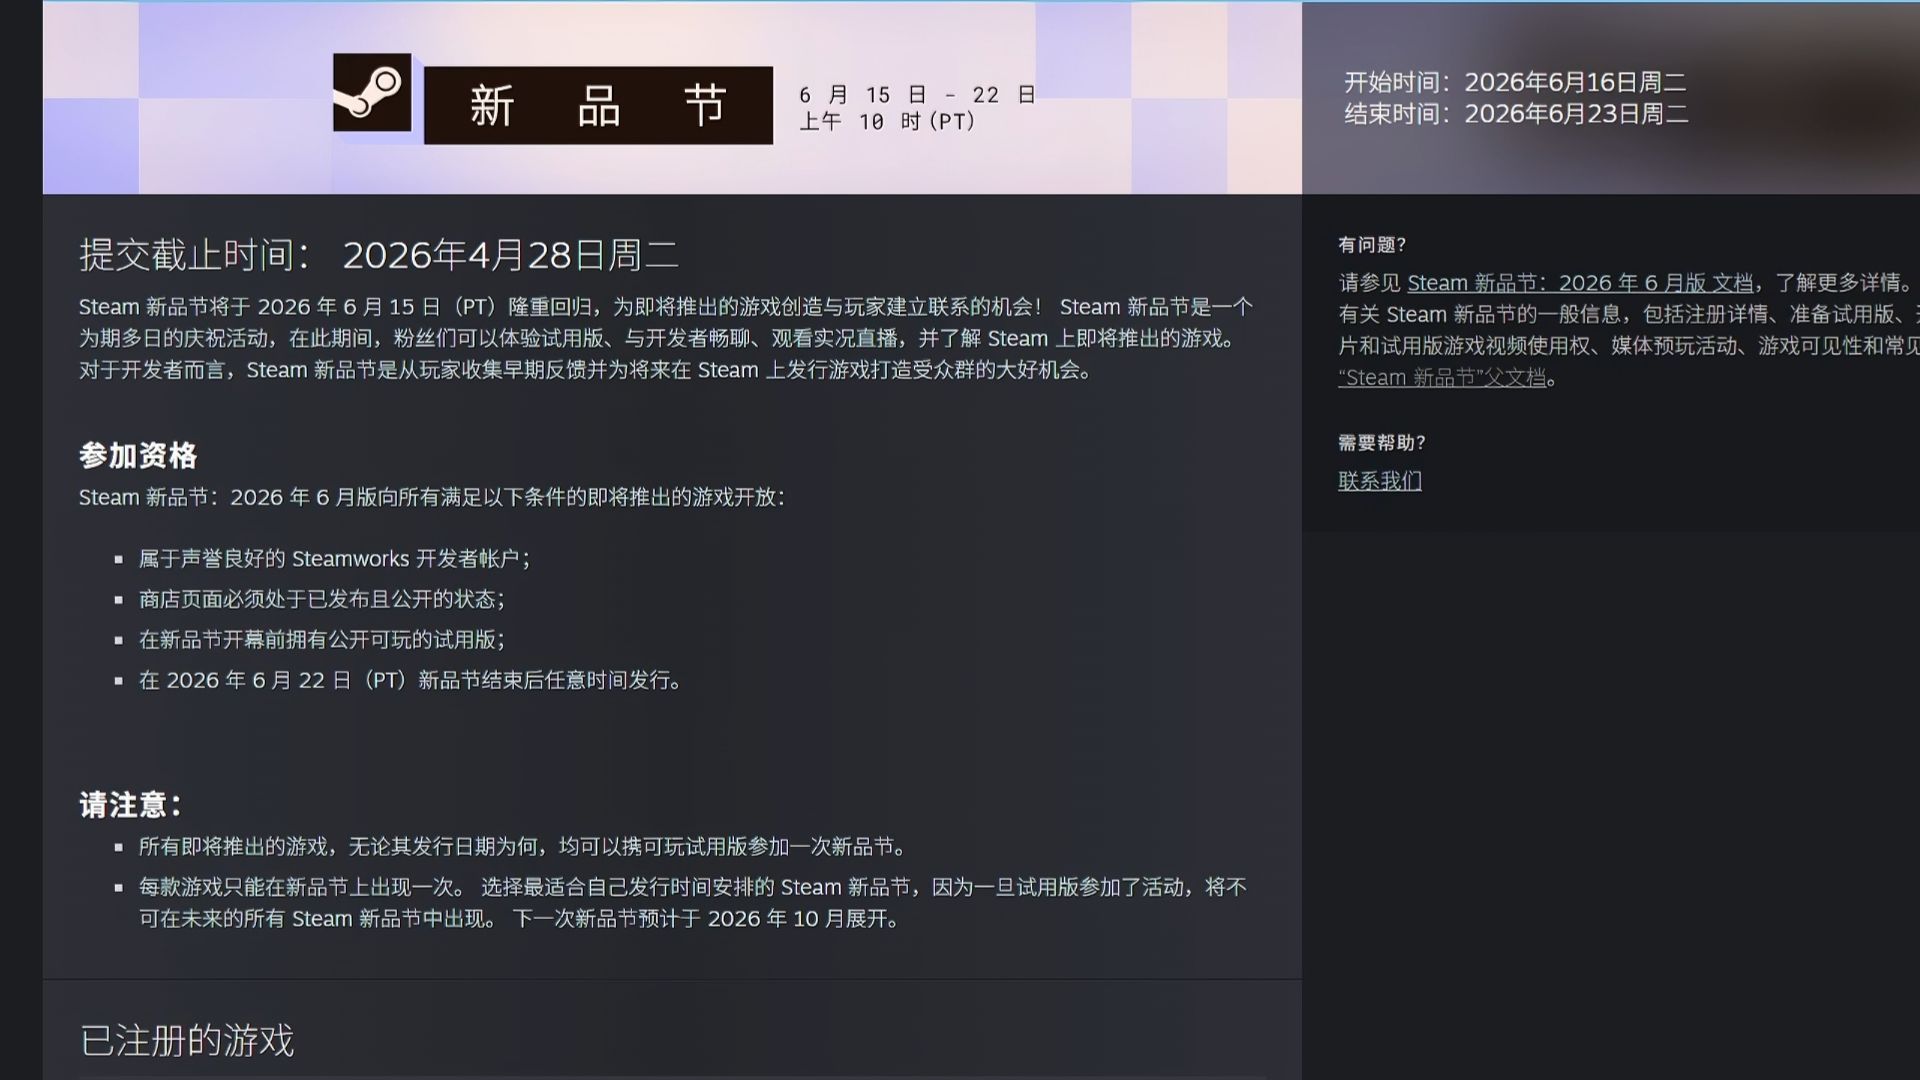The image size is (1920, 1080).
Task: Click the 开始时间：2026年6月16日周二 text
Action: (x=1515, y=82)
